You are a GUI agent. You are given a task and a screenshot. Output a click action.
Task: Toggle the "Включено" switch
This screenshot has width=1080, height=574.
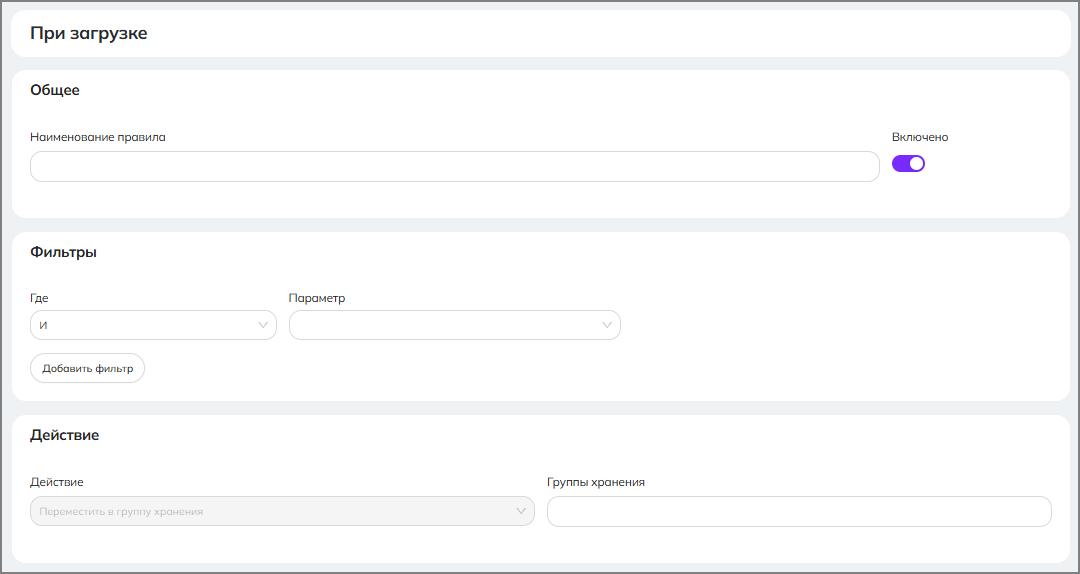(x=908, y=164)
